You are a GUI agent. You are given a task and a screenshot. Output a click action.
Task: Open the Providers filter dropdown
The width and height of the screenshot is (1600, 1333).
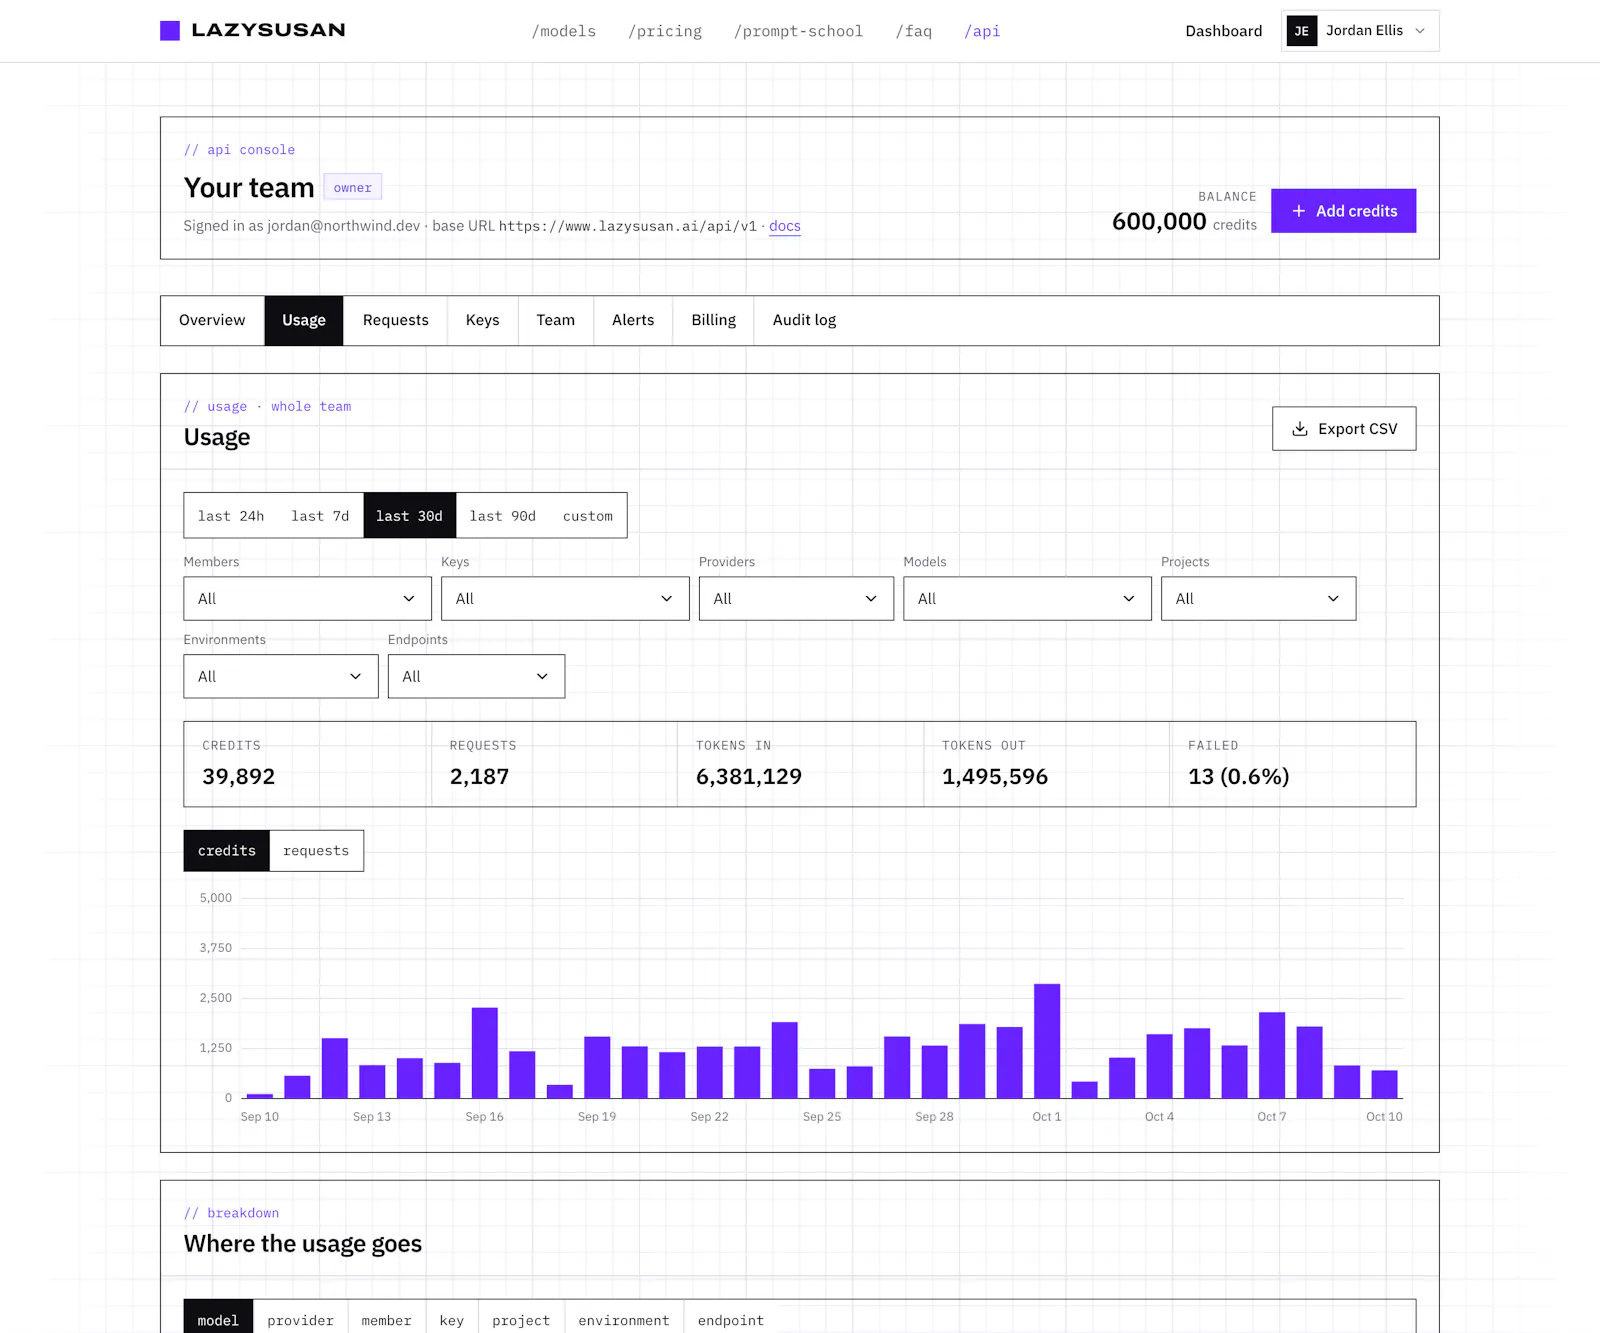pyautogui.click(x=796, y=599)
